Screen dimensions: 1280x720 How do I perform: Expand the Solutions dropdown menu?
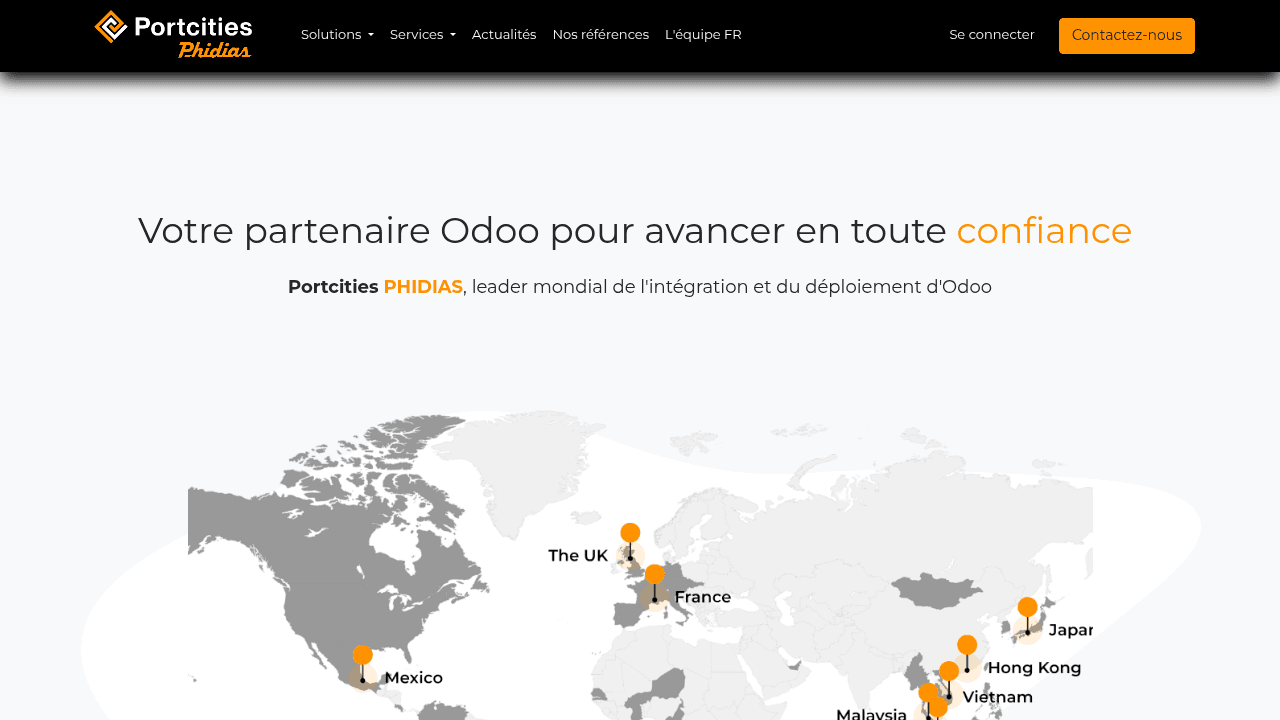[x=337, y=35]
